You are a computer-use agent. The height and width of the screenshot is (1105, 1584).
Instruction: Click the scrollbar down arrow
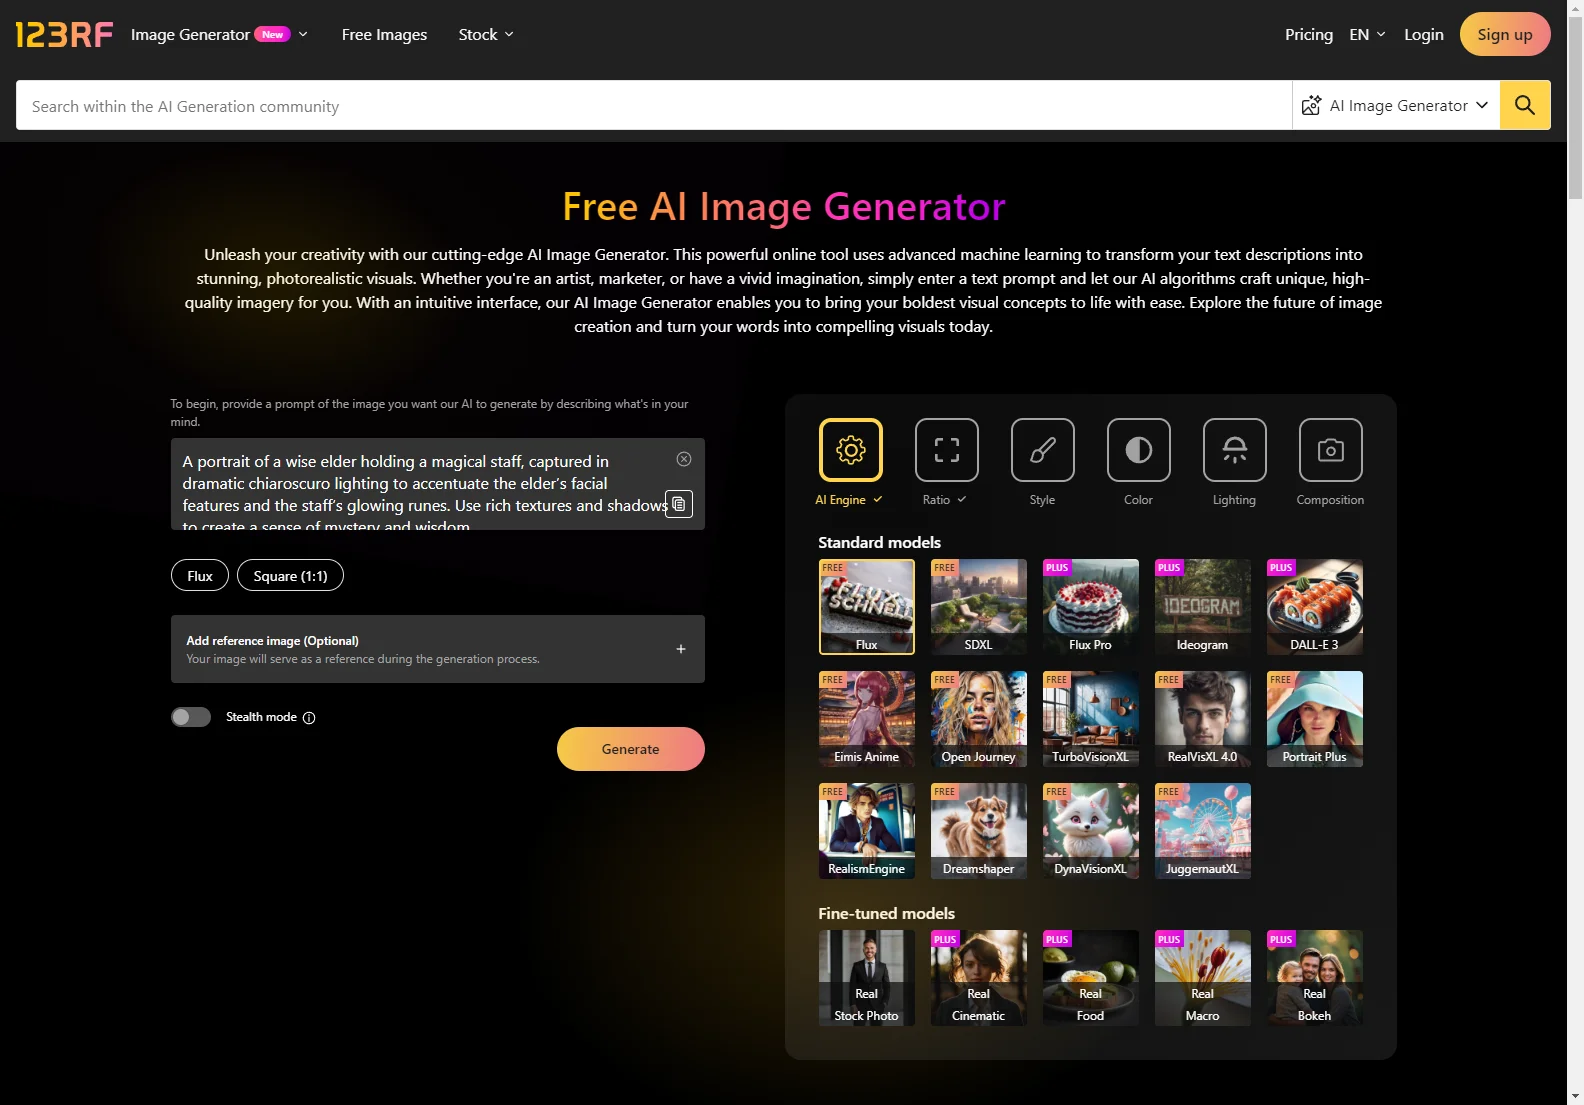click(x=1575, y=1096)
